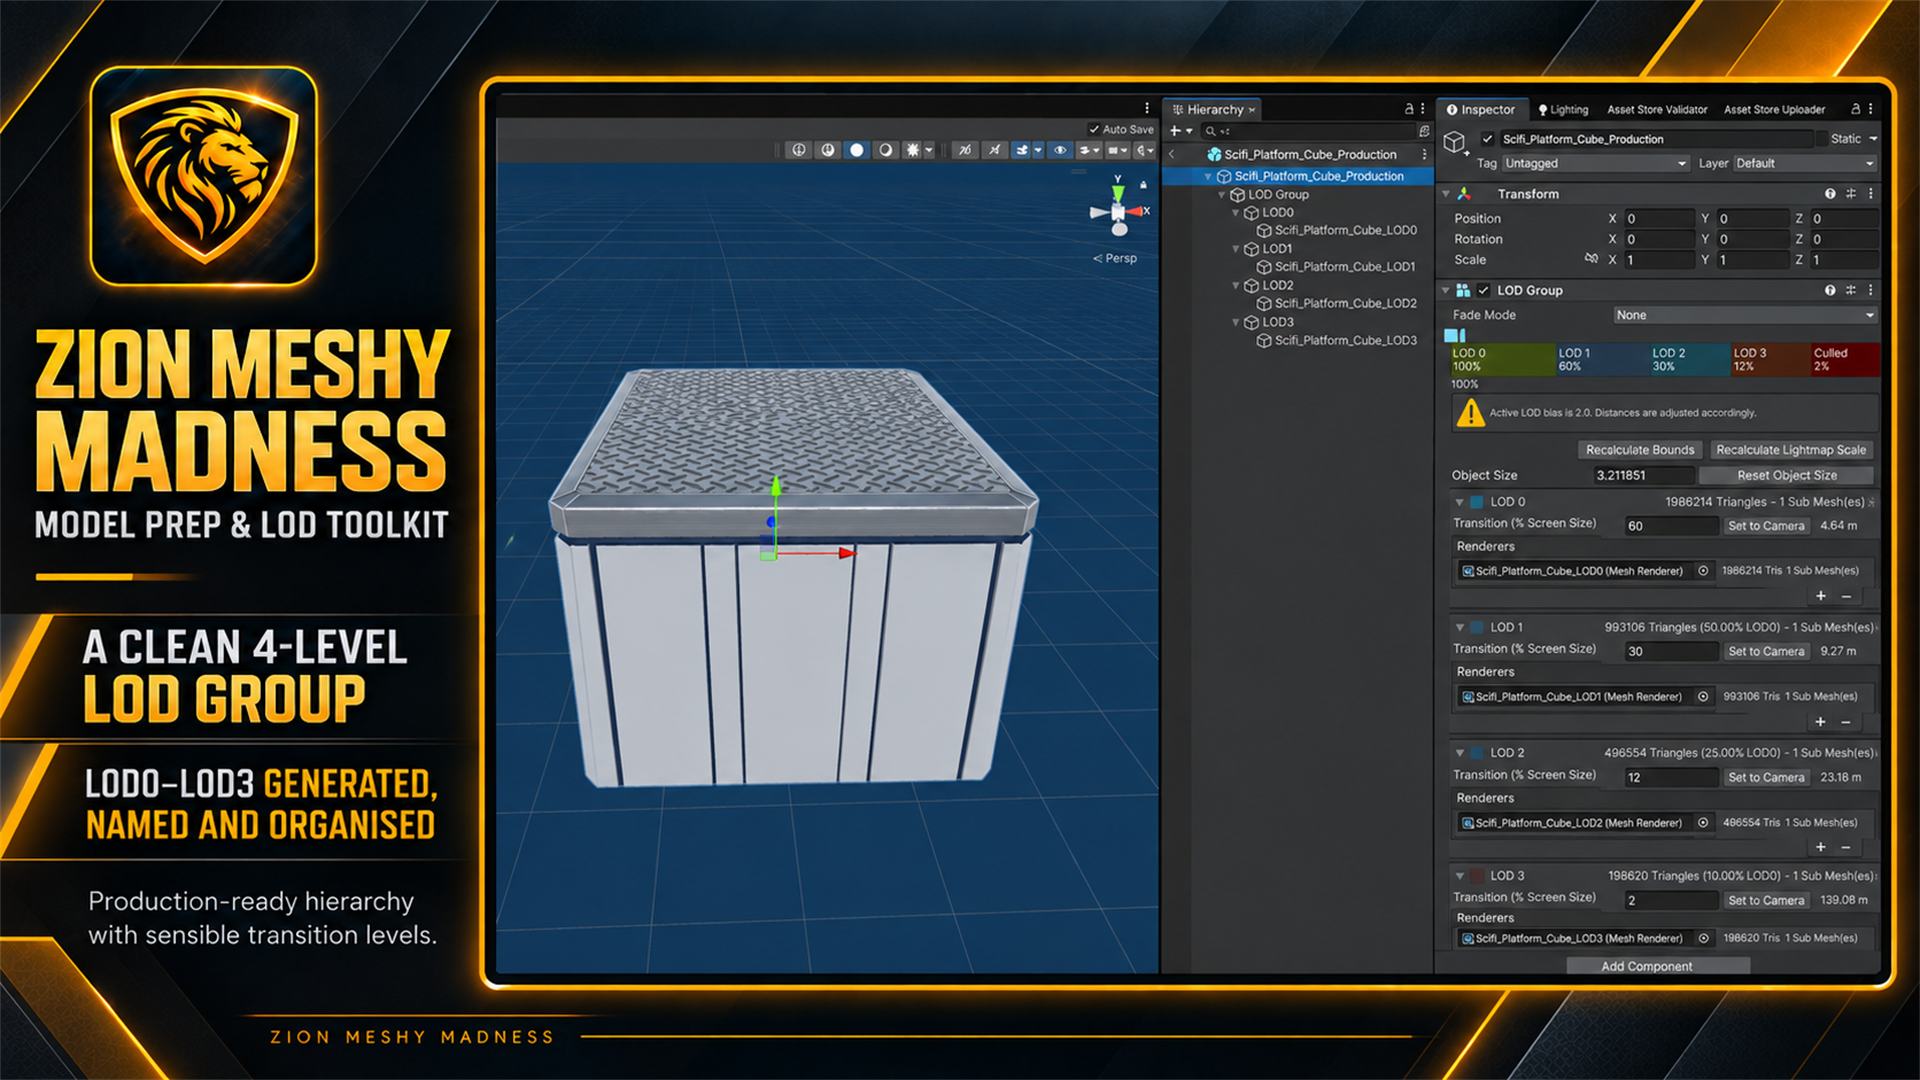
Task: Switch to the Lighting tab
Action: click(1563, 110)
